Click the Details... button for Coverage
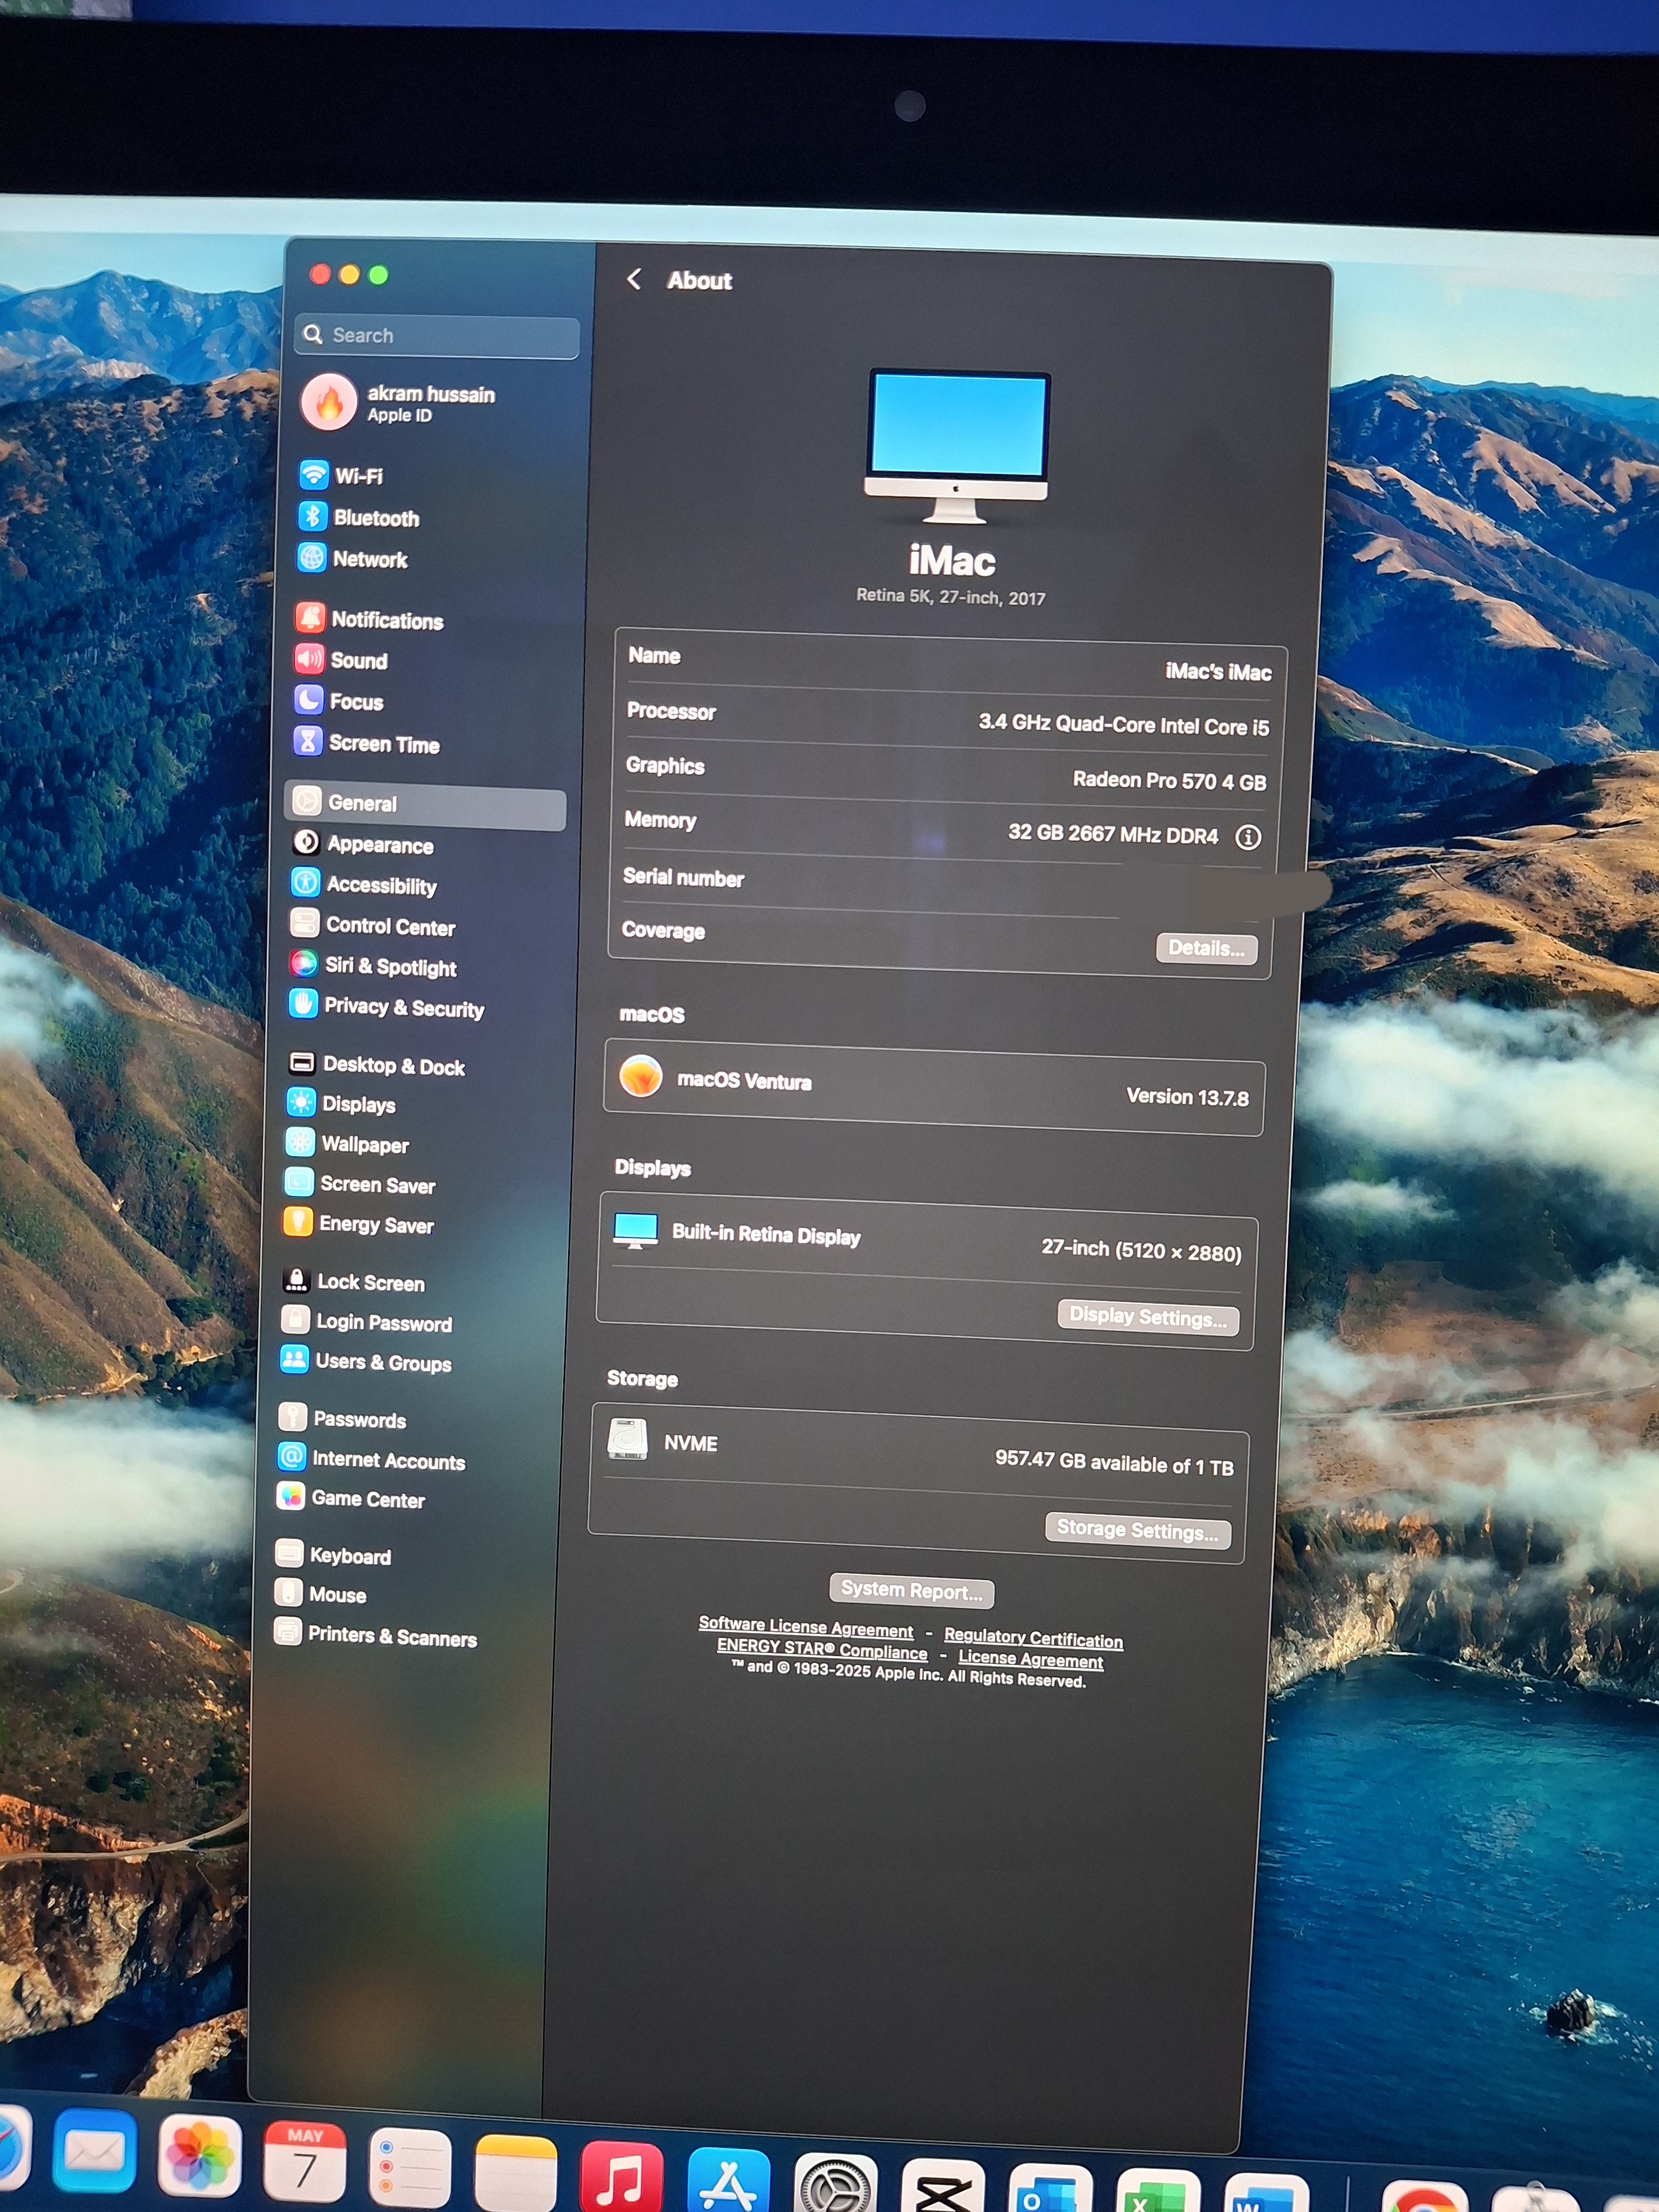 click(1206, 948)
